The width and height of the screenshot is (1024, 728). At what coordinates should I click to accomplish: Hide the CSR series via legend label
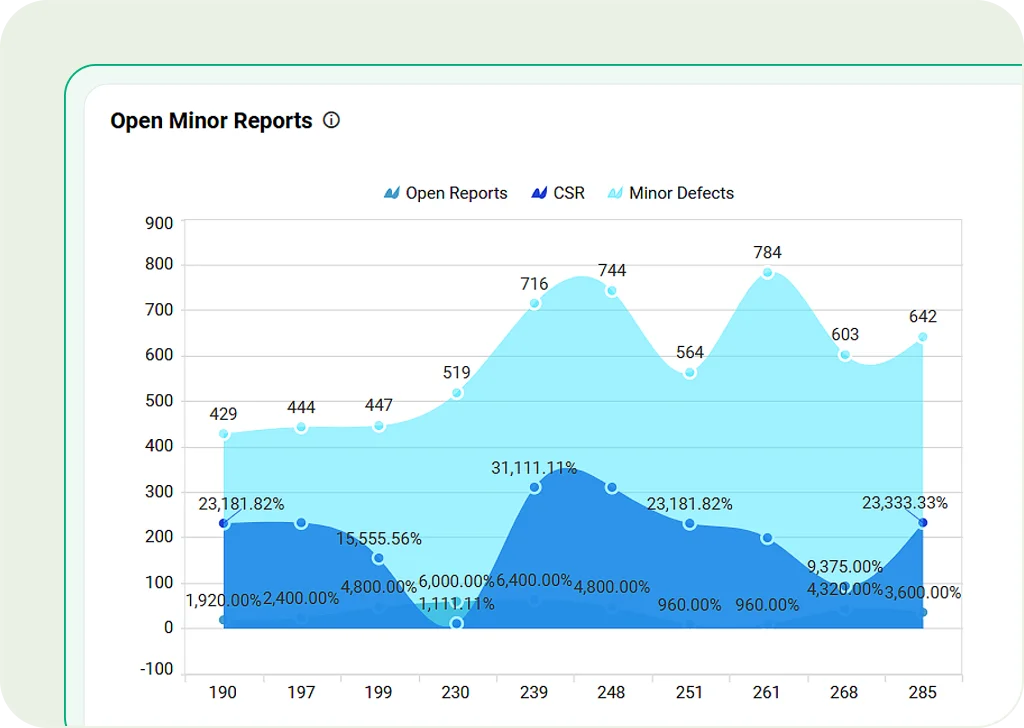pyautogui.click(x=569, y=193)
